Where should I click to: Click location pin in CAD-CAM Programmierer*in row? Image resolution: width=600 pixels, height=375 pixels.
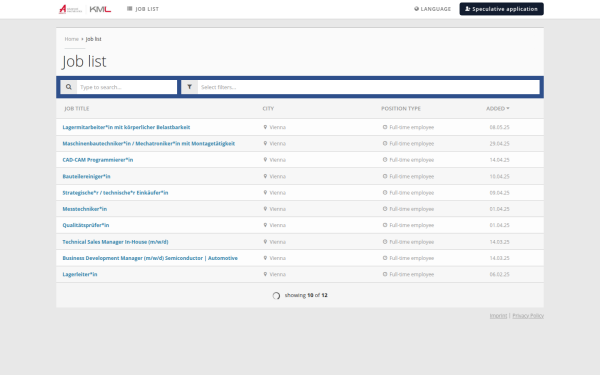(x=265, y=160)
